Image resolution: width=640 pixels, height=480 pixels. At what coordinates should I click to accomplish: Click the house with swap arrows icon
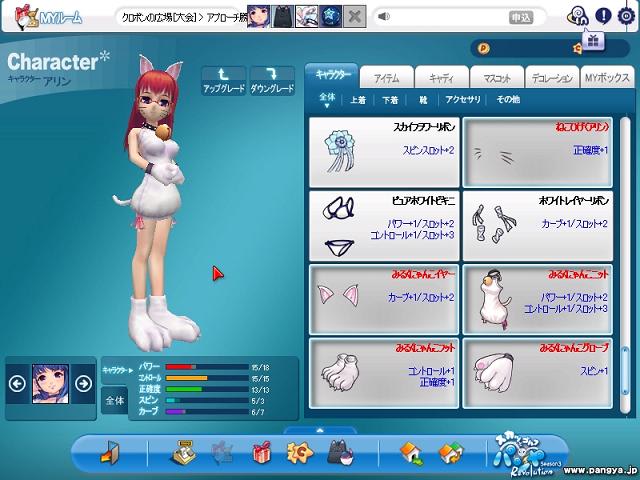point(451,453)
